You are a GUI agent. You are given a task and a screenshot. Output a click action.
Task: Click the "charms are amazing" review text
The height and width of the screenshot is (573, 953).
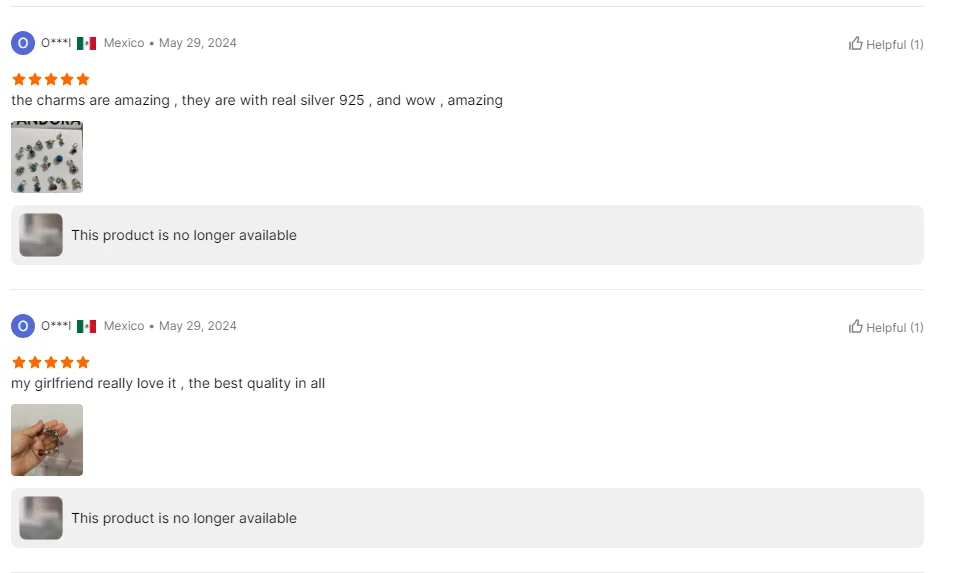coord(257,100)
